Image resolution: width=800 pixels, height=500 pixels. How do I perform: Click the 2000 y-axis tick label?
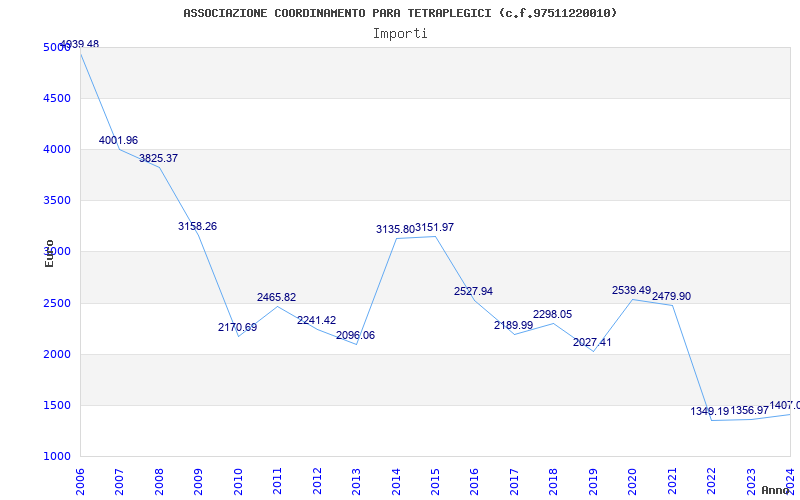[57, 354]
